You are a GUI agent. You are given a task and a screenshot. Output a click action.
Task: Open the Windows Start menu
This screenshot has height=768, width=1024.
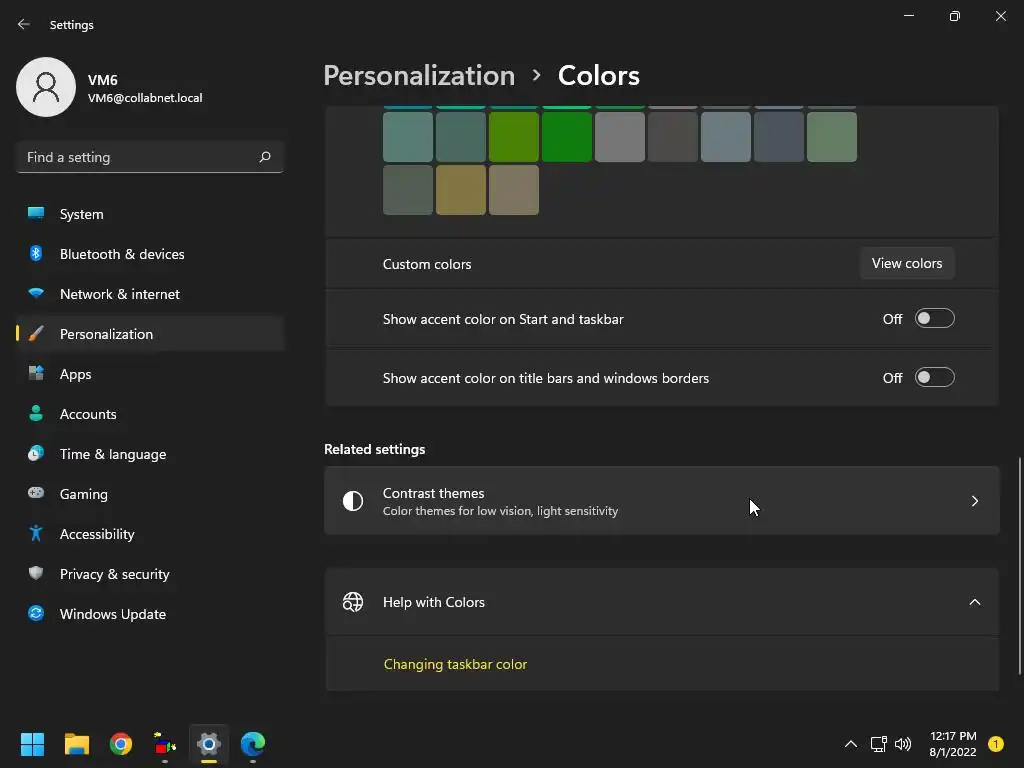(x=33, y=744)
